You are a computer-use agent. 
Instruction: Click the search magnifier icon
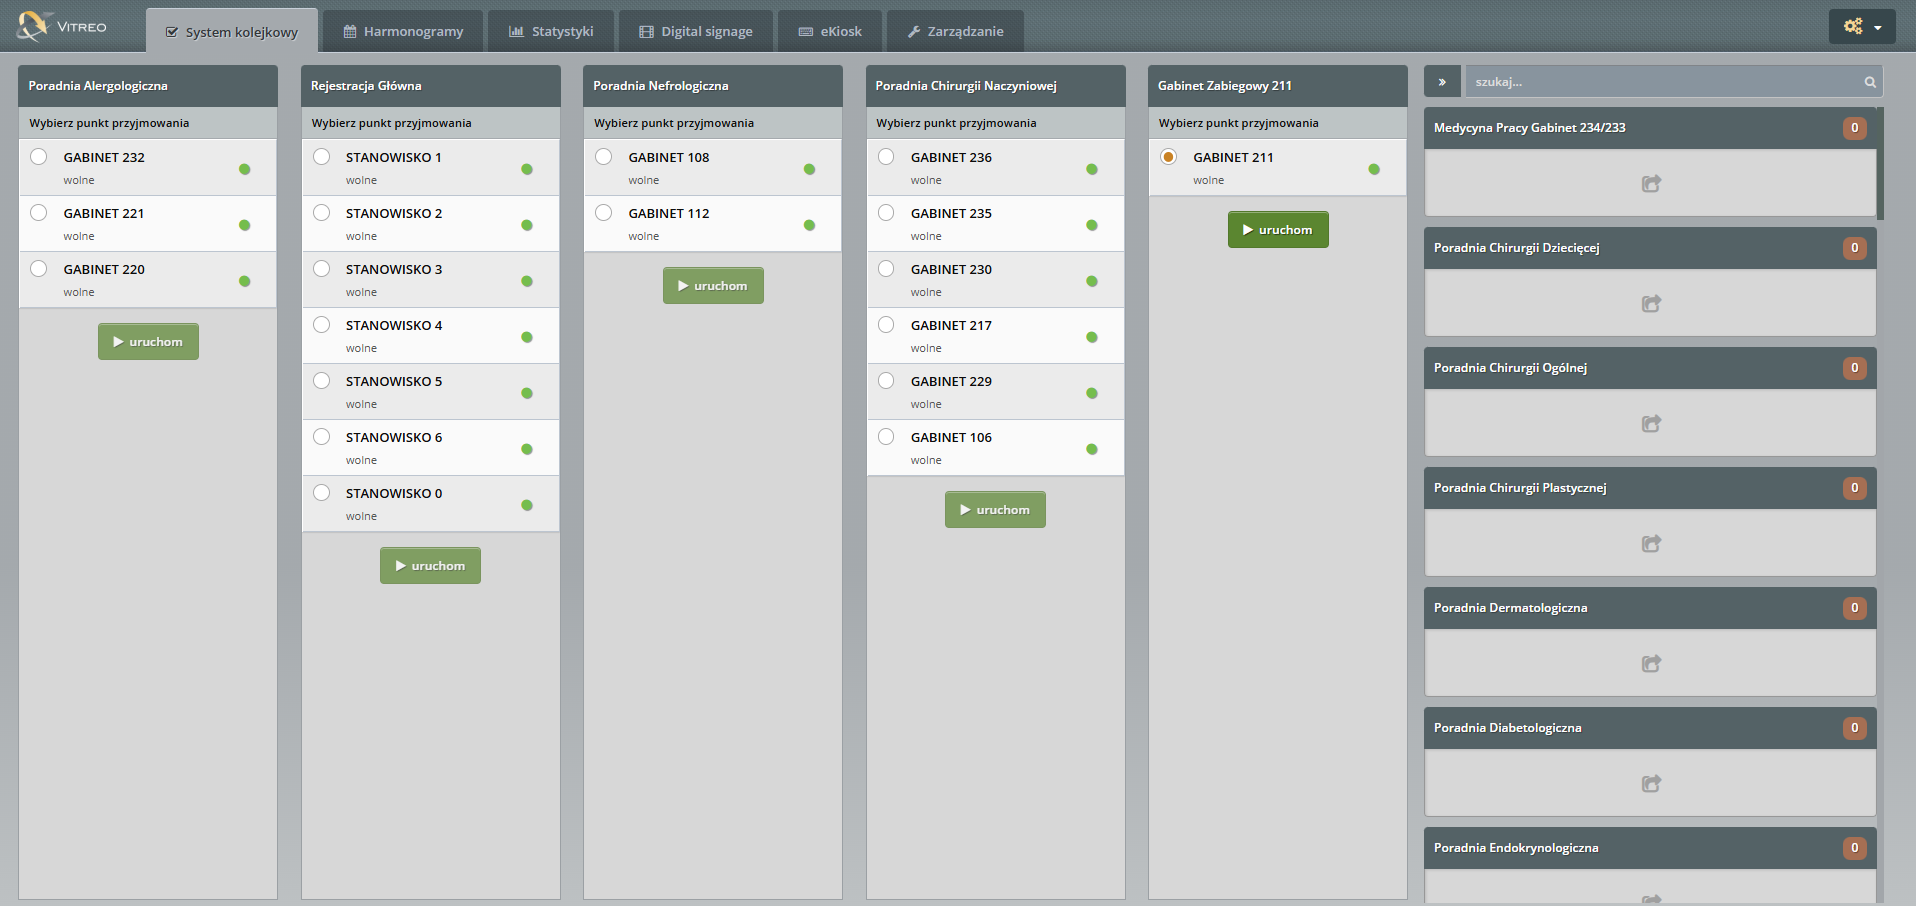tap(1869, 82)
